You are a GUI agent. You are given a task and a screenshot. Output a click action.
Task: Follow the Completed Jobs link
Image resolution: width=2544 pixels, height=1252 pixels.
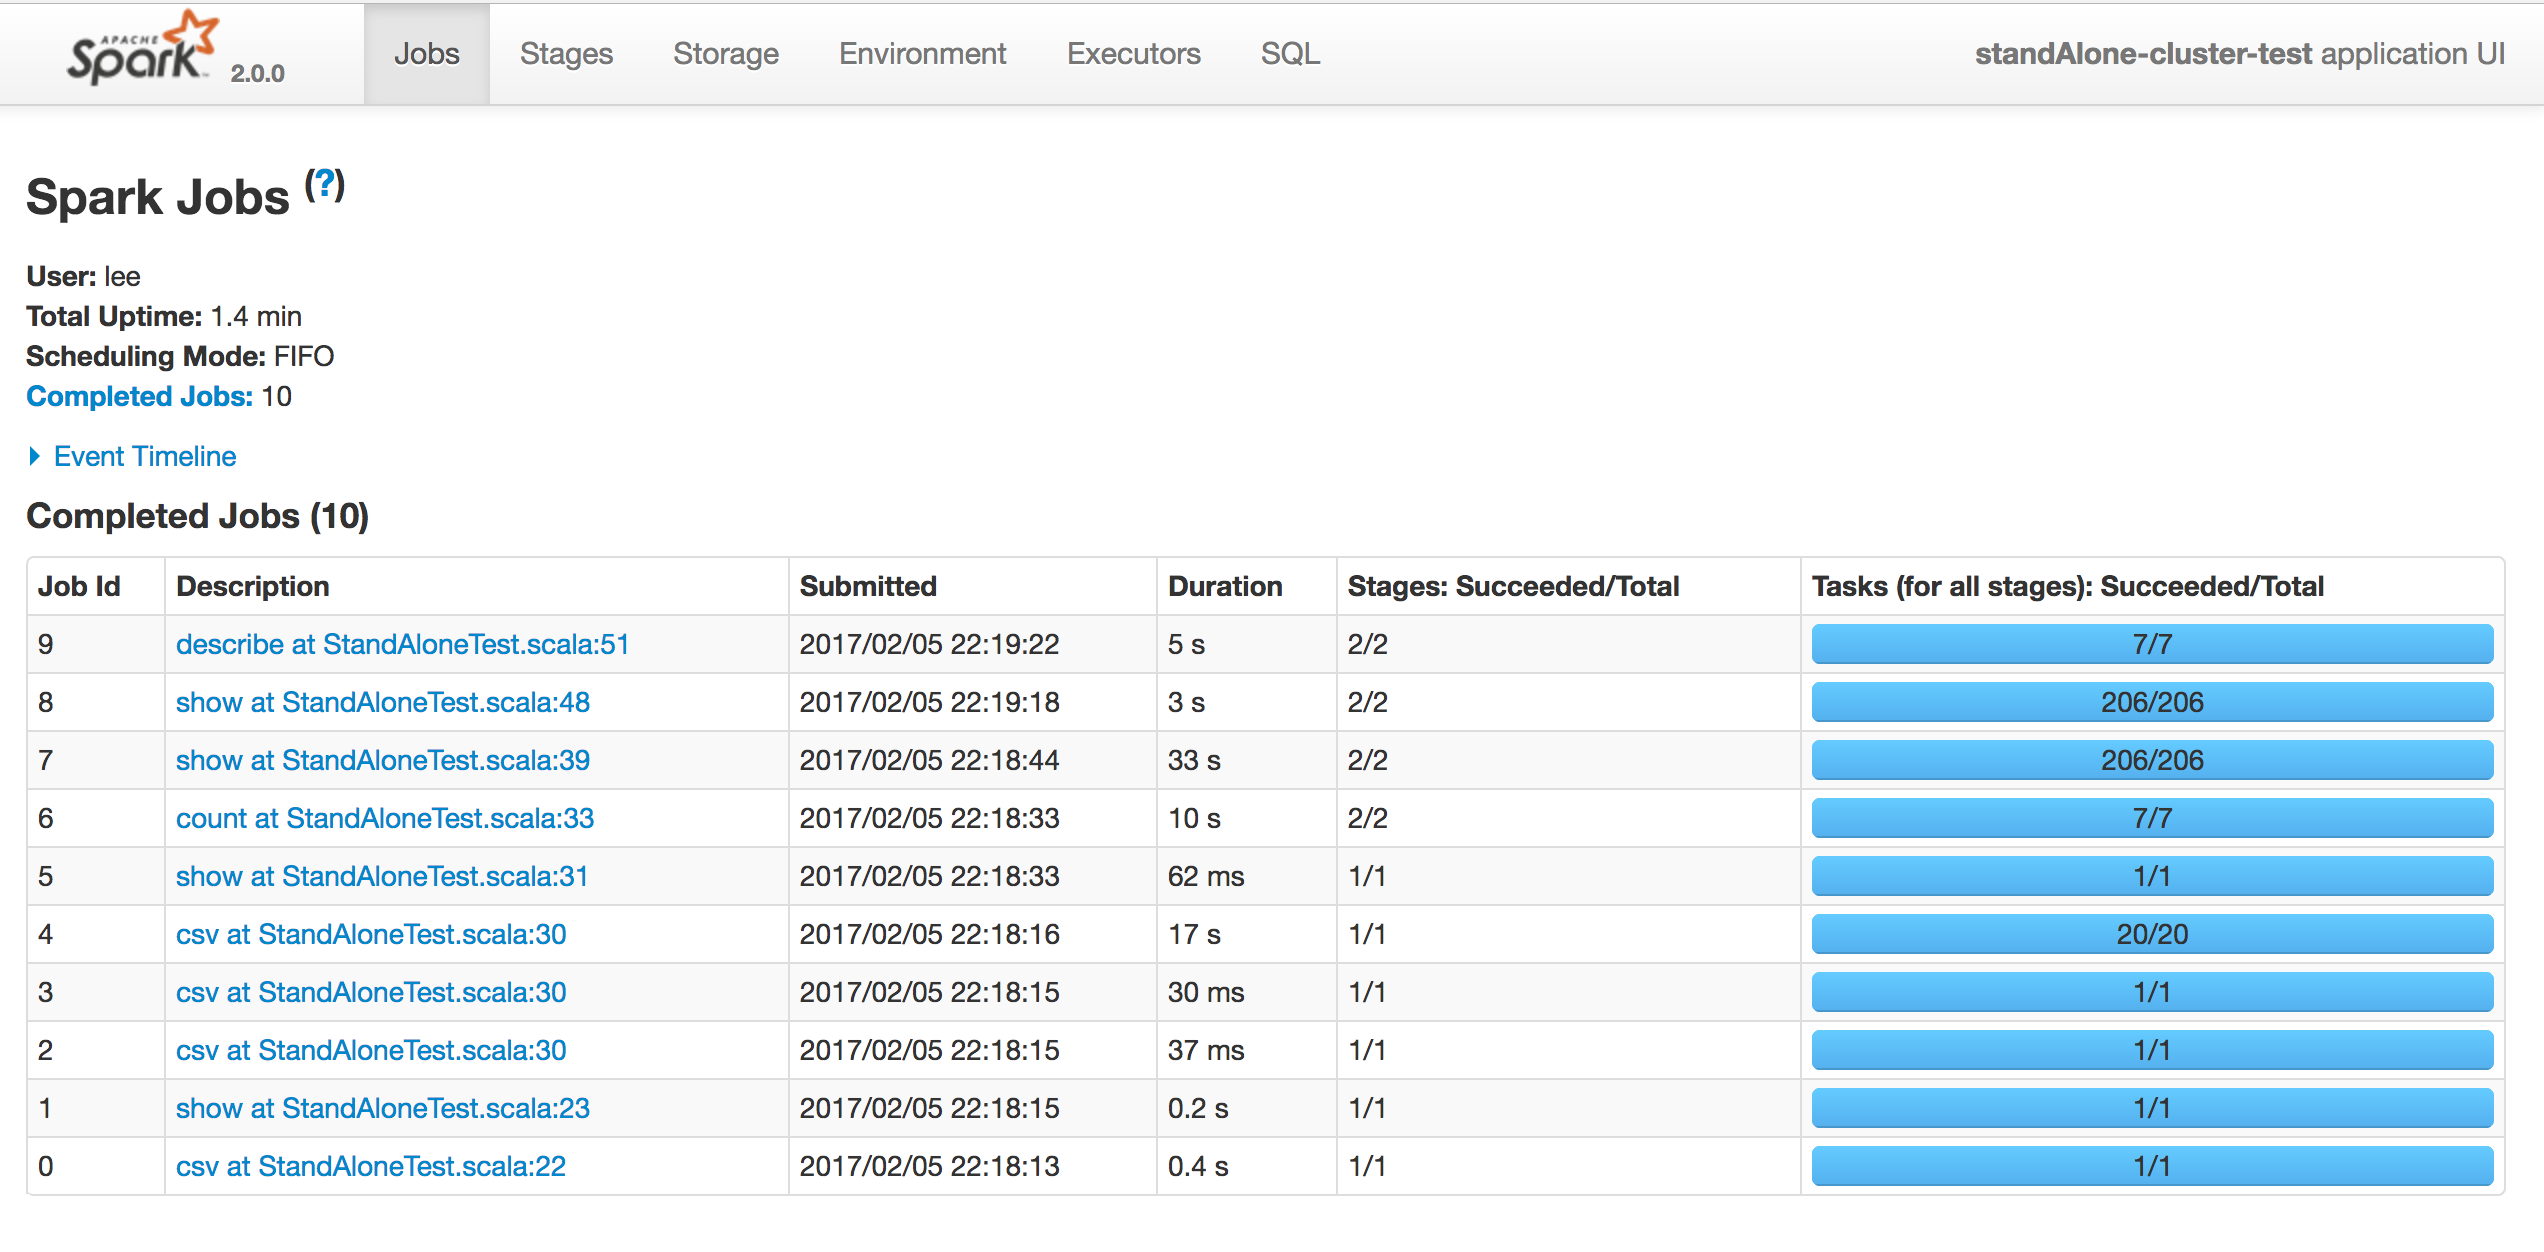point(139,396)
